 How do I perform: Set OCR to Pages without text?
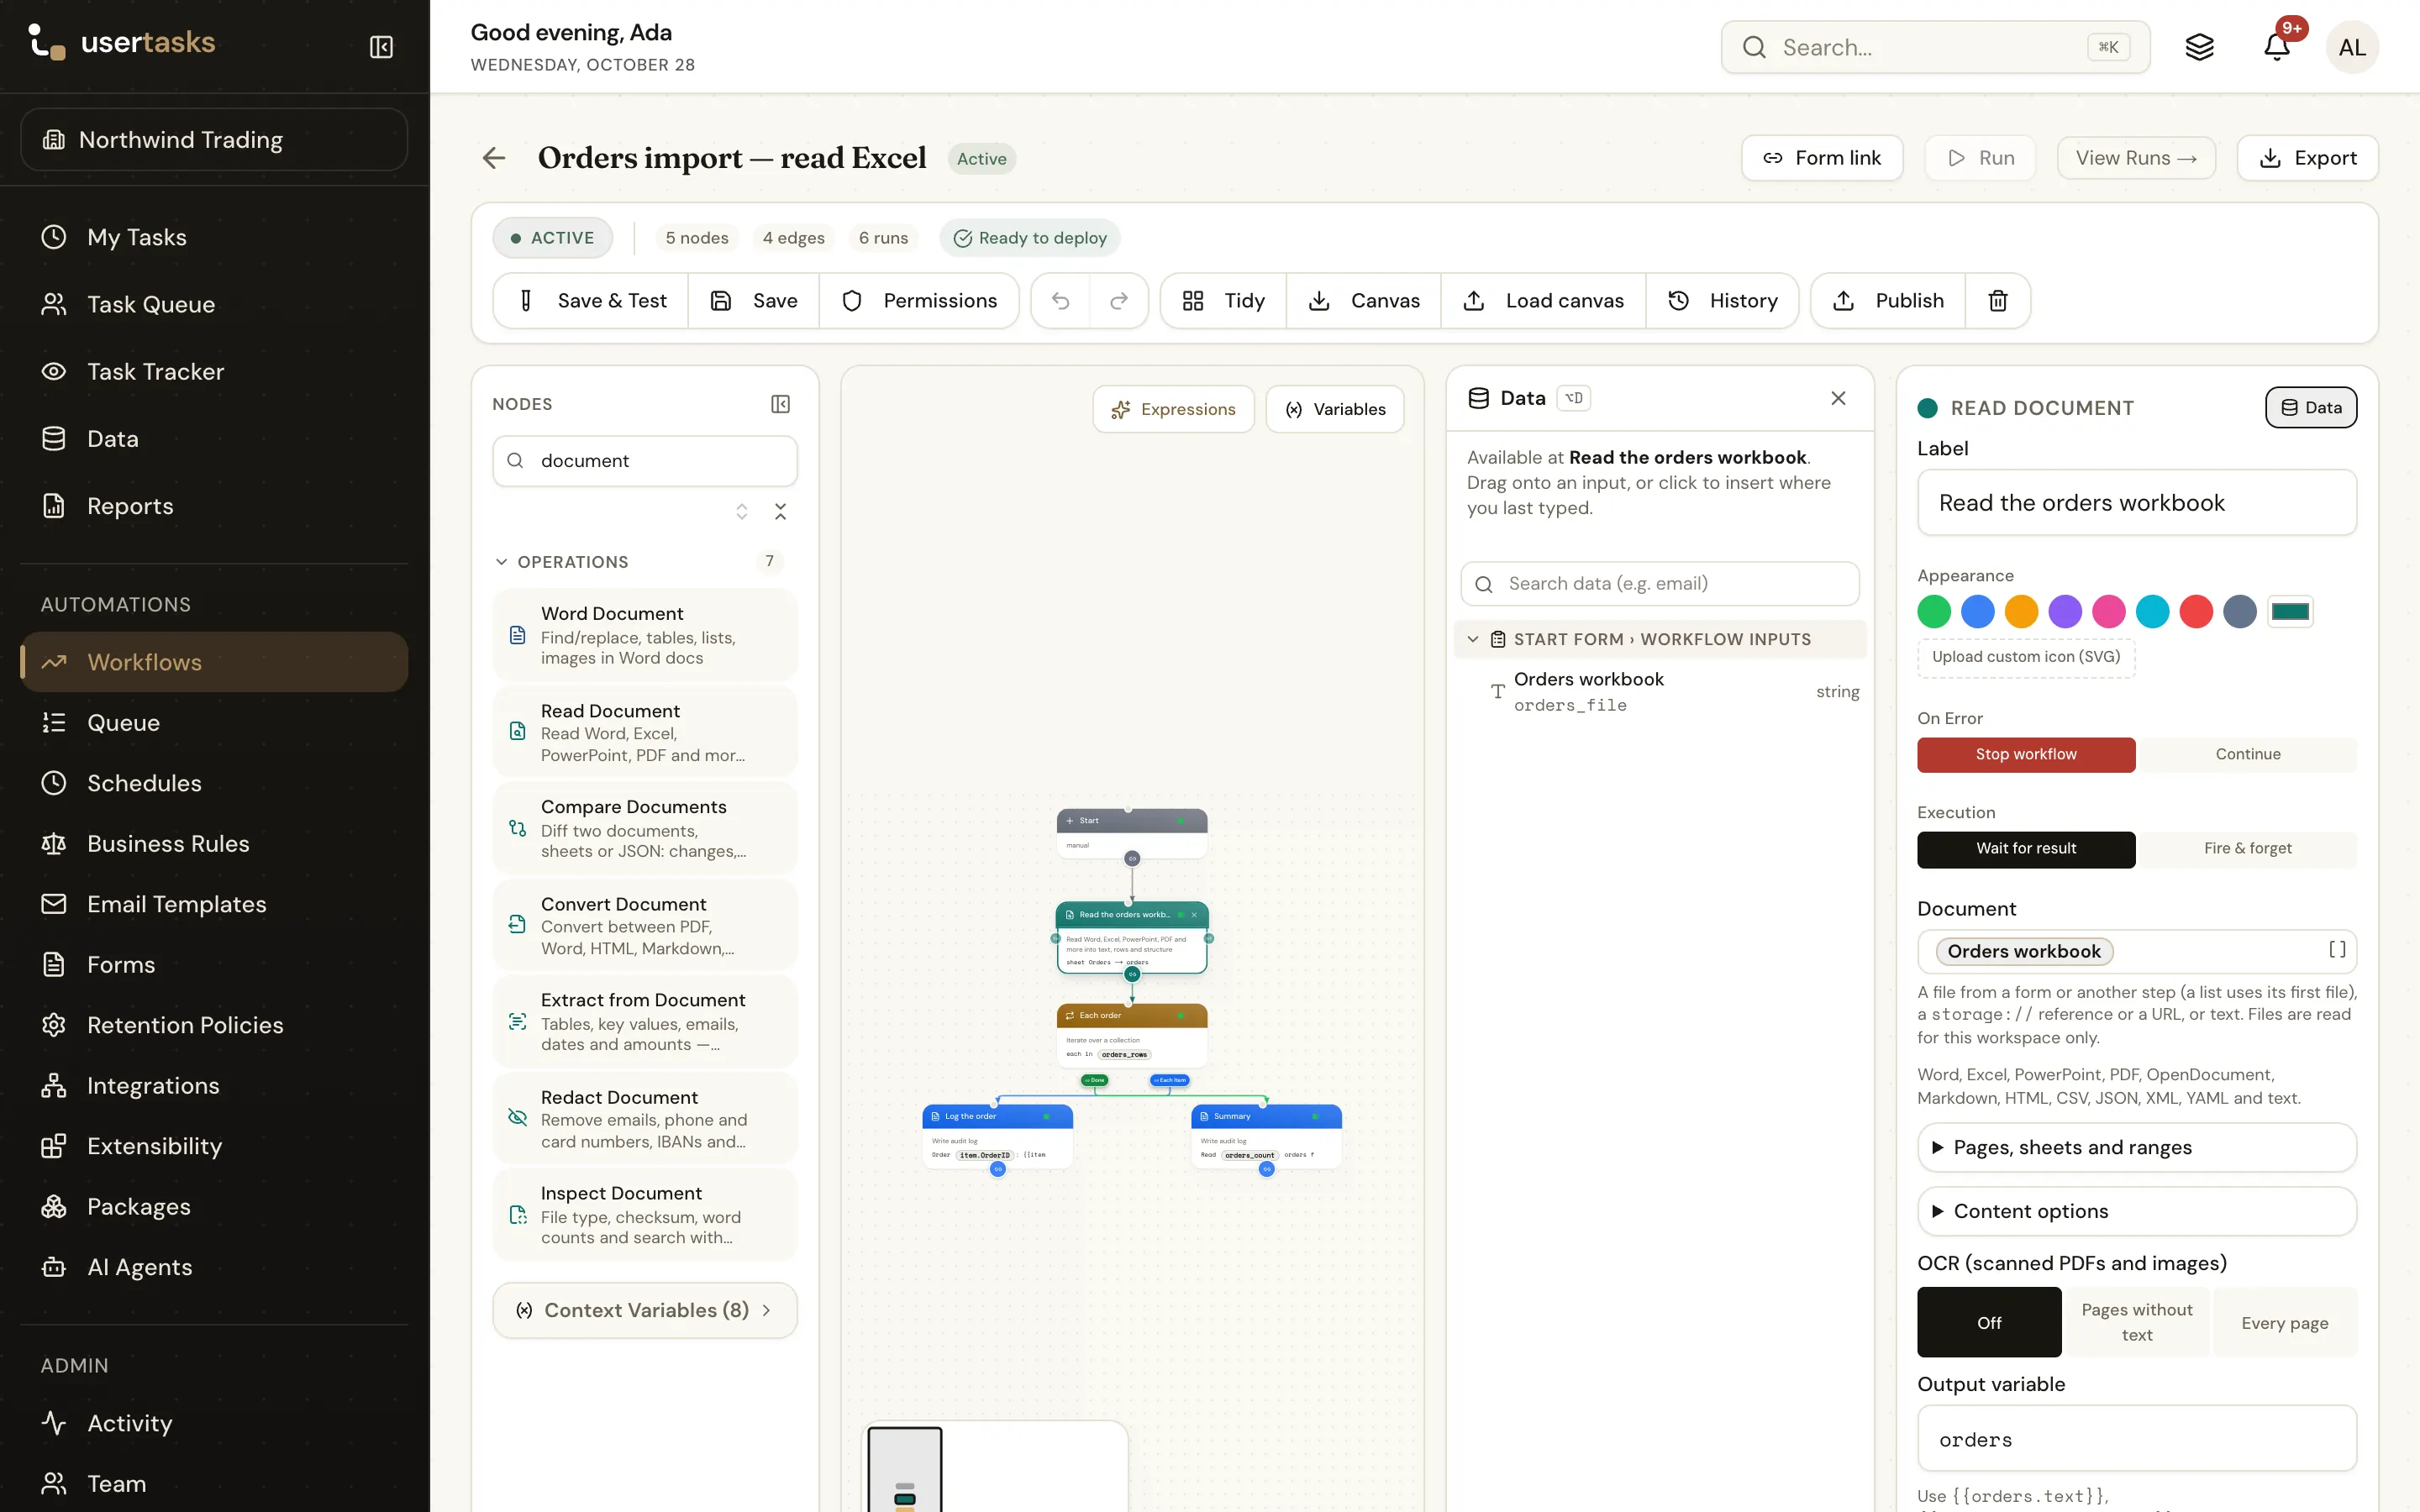point(2137,1322)
